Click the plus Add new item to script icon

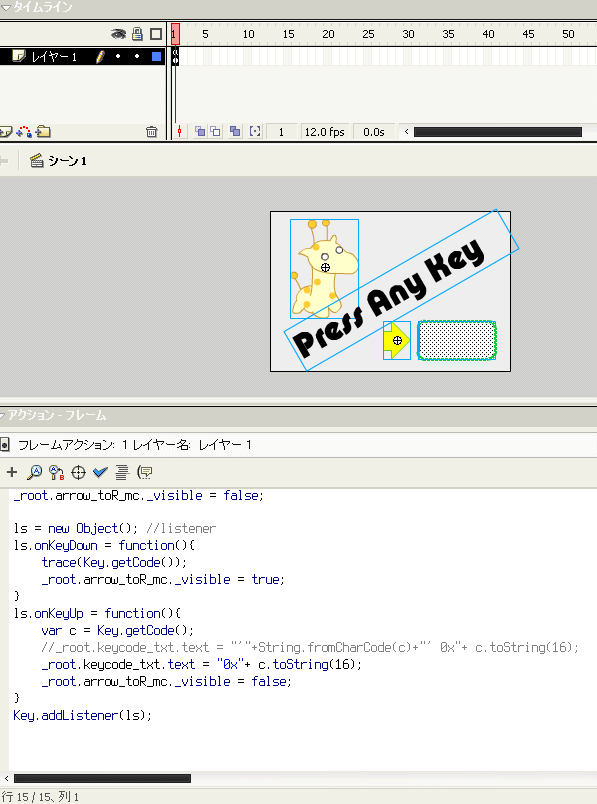(x=11, y=472)
